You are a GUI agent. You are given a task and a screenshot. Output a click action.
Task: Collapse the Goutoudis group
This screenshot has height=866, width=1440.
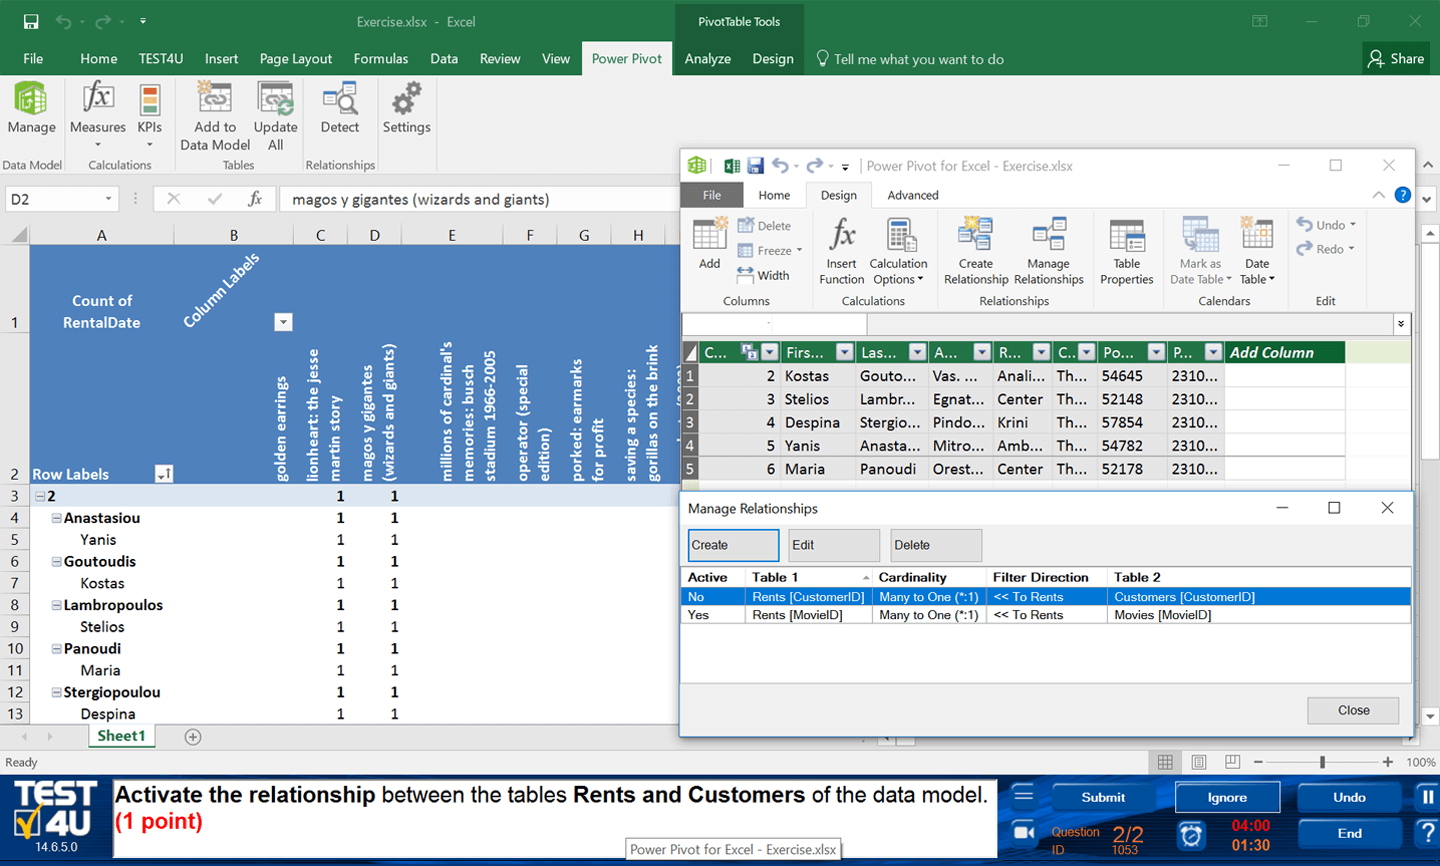click(x=57, y=562)
